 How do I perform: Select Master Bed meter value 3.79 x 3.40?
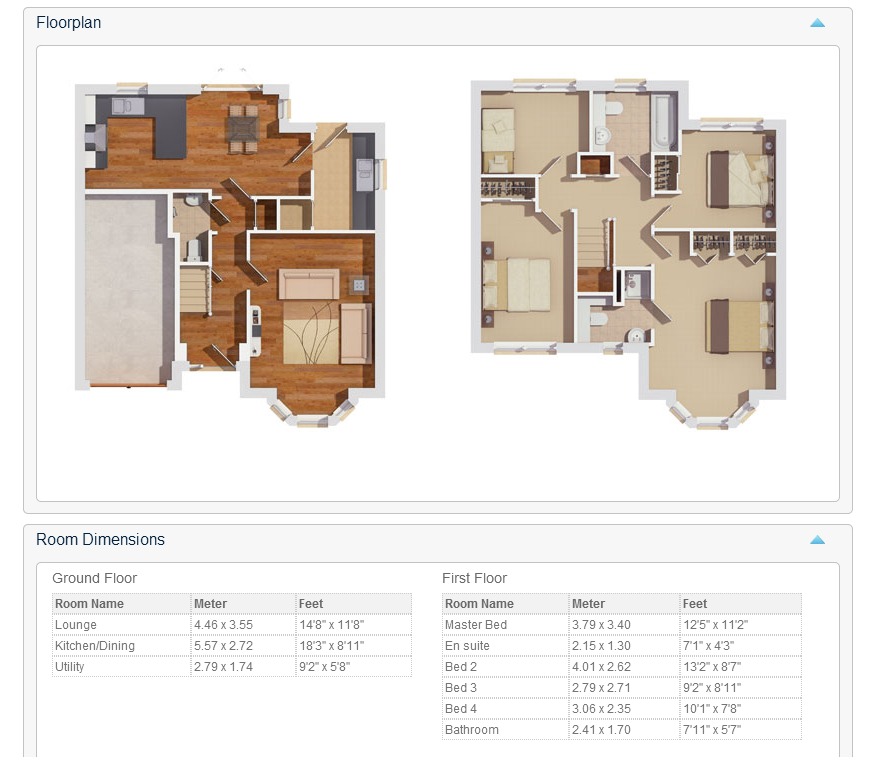point(601,625)
